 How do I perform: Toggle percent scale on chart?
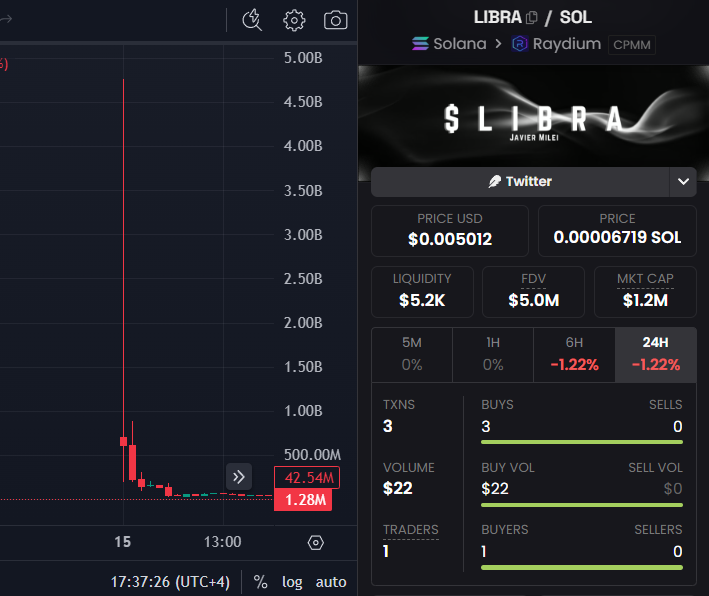260,582
